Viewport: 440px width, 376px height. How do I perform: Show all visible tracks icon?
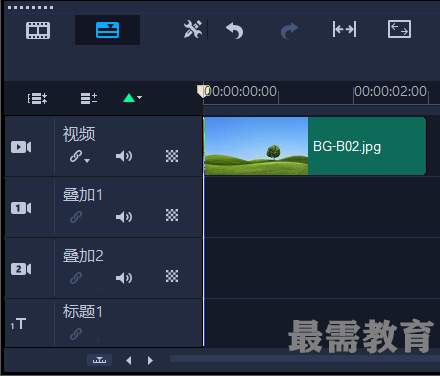click(x=37, y=98)
